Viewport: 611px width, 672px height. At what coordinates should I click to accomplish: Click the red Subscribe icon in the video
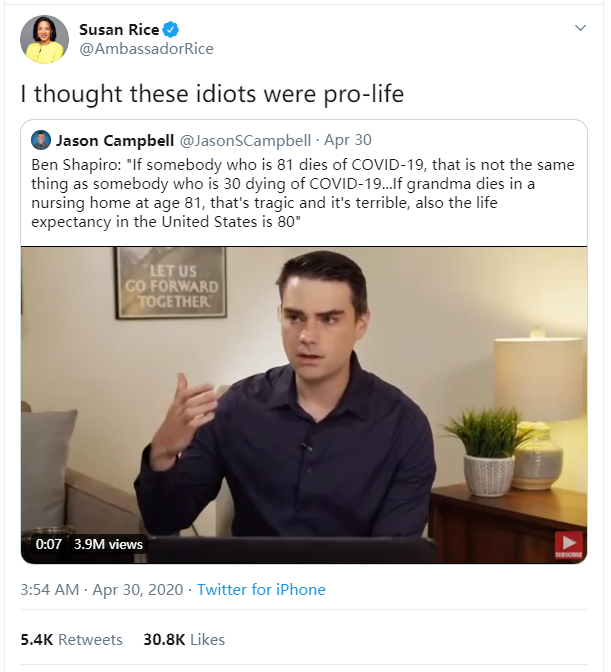[x=569, y=544]
